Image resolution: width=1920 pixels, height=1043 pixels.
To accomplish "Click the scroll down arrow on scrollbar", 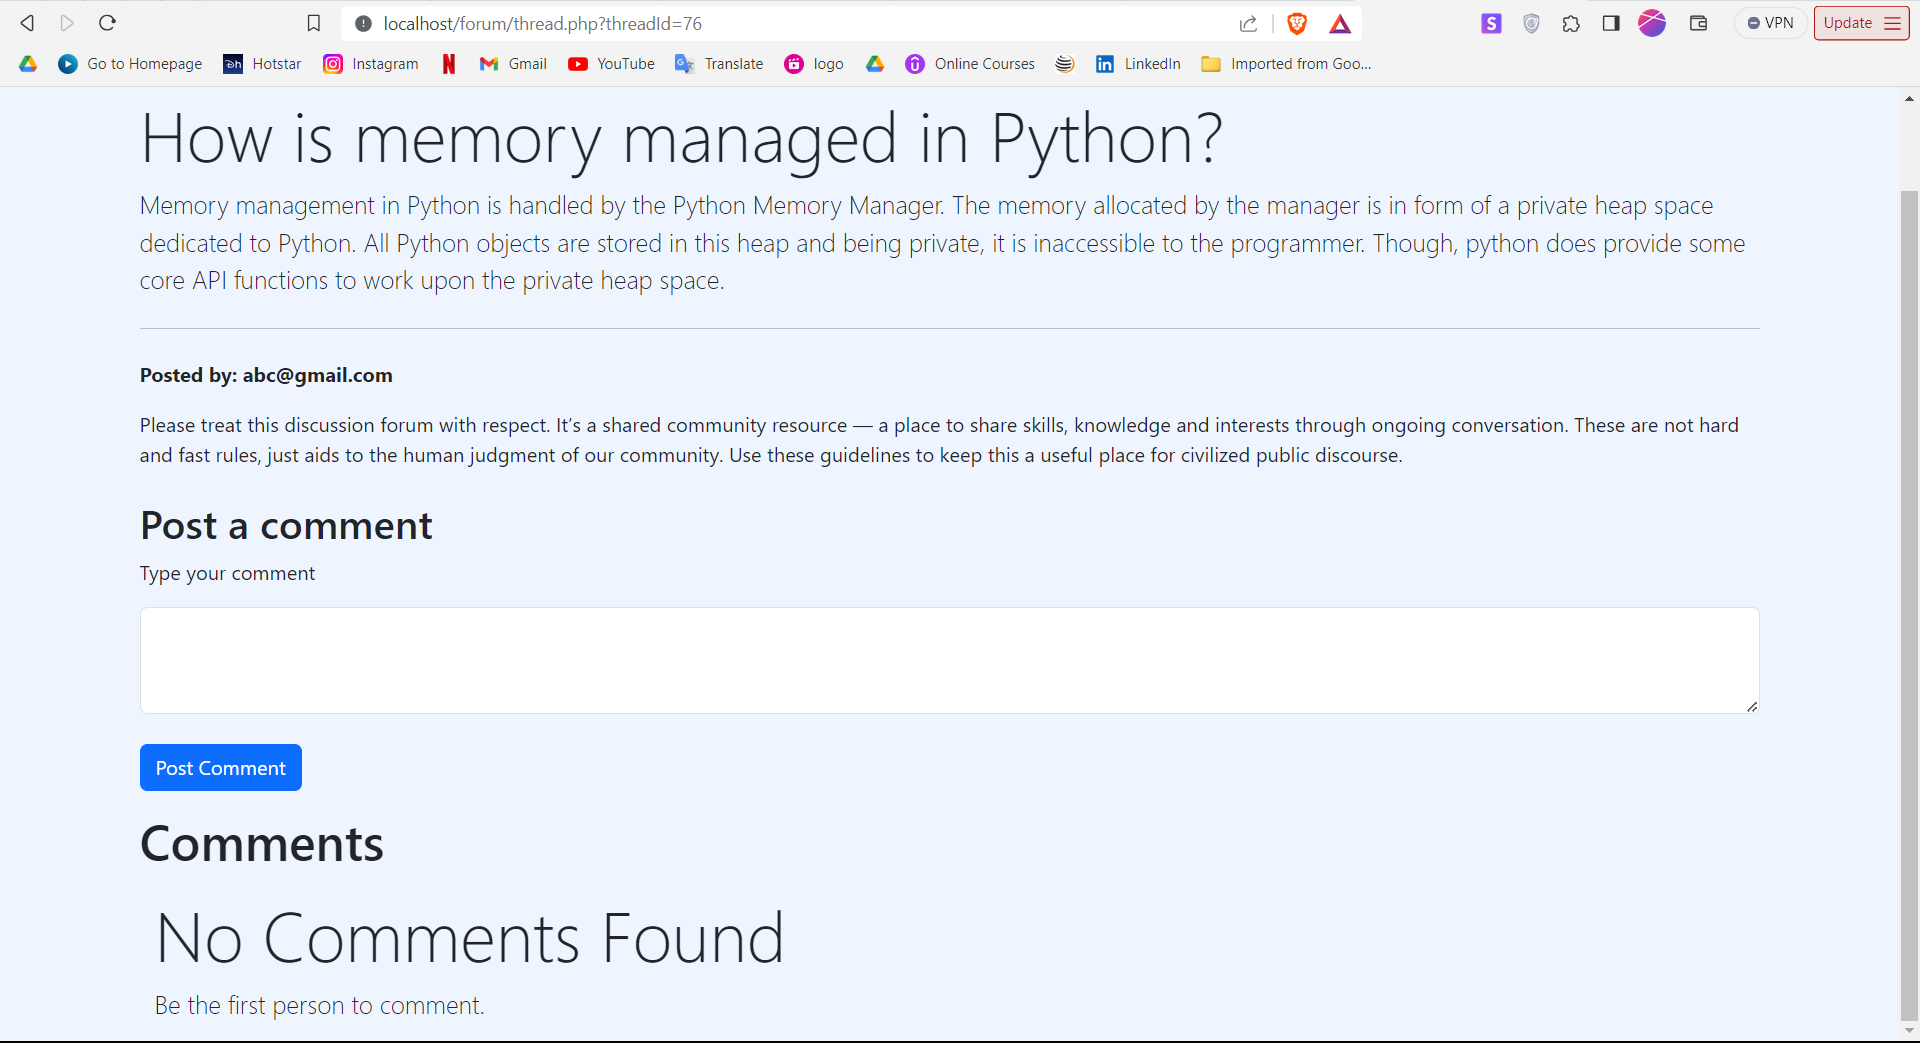I will click(1909, 1030).
